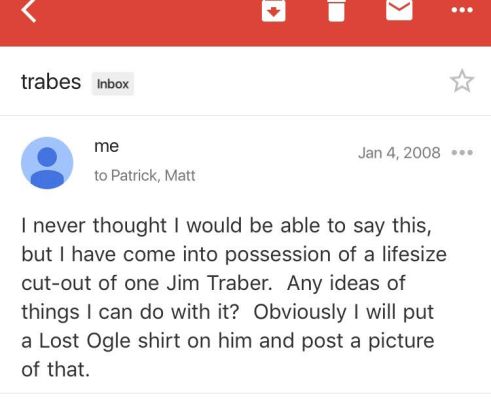
Task: Tap the divider below the subject row
Action: [245, 116]
